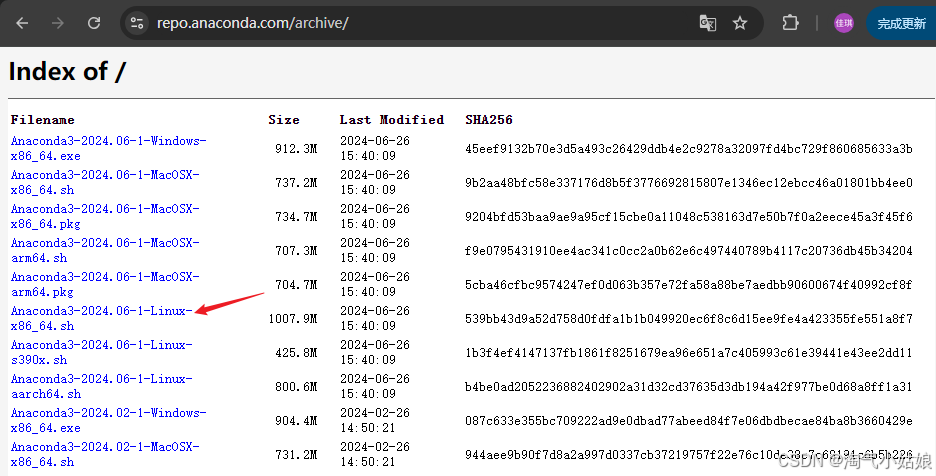Image resolution: width=936 pixels, height=476 pixels.
Task: Select the 912.3M size value
Action: (296, 148)
